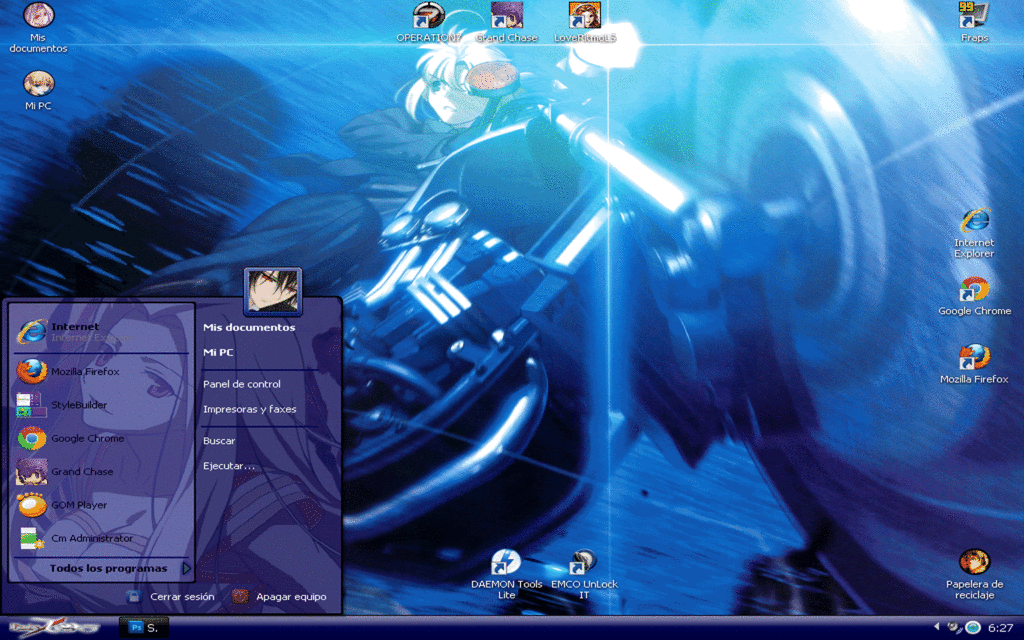
Task: Open Internet Explorer desktop shortcut
Action: point(974,221)
